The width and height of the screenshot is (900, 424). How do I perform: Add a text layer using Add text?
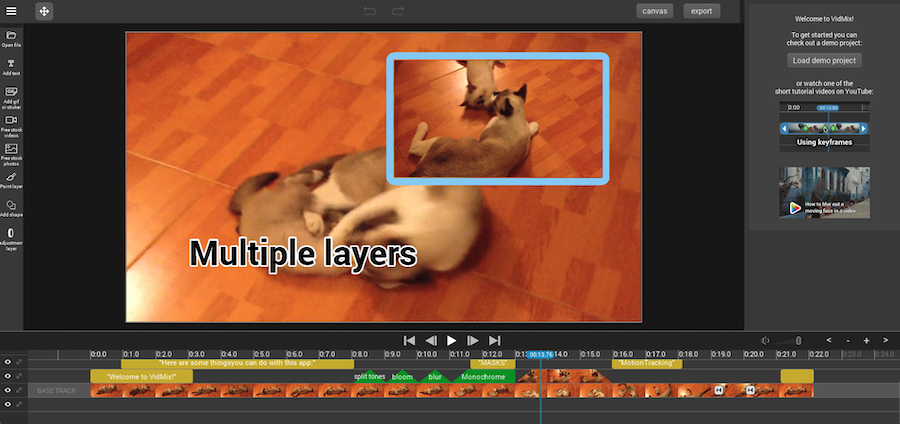coord(12,65)
